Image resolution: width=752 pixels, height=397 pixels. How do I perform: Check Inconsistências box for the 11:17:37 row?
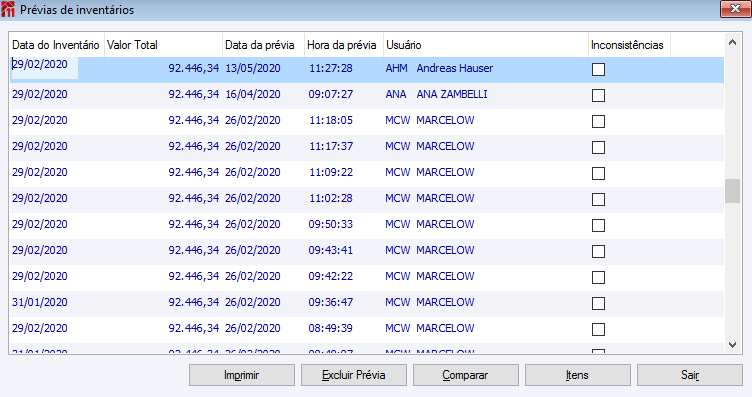[598, 147]
